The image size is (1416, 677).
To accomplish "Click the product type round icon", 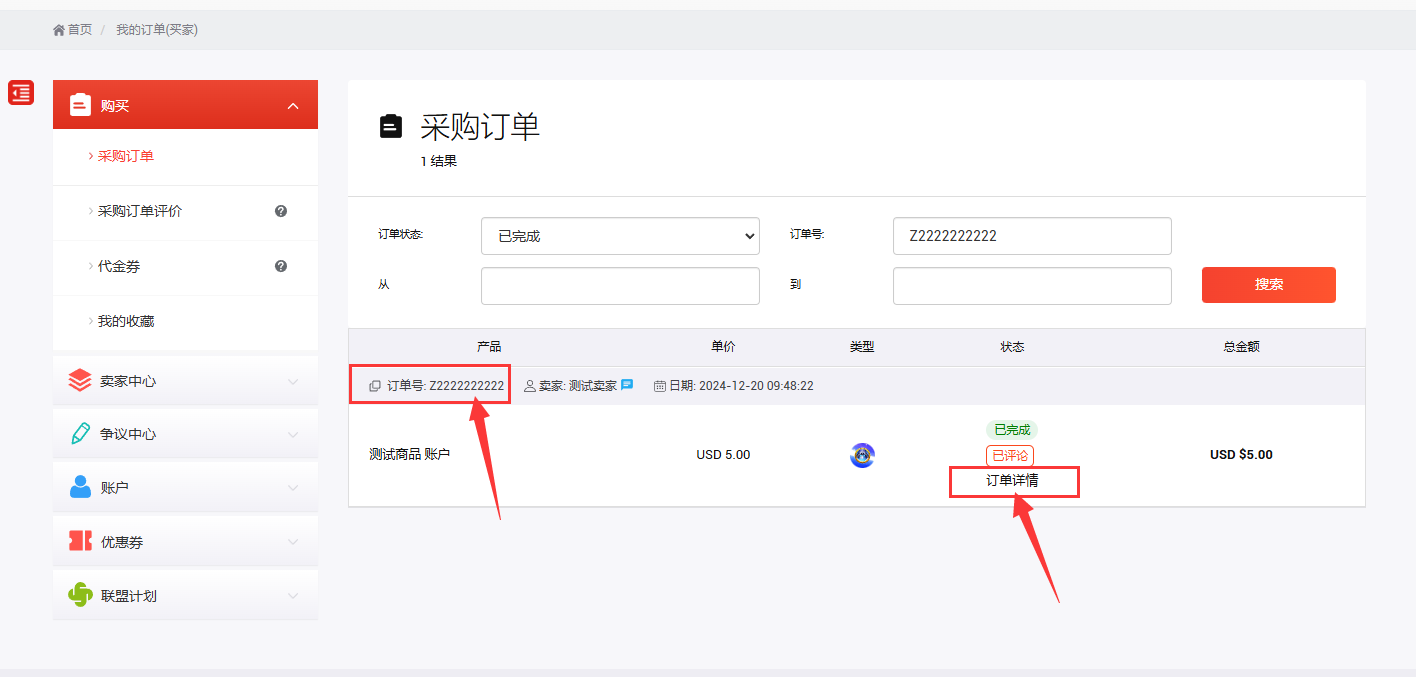I will [x=862, y=456].
